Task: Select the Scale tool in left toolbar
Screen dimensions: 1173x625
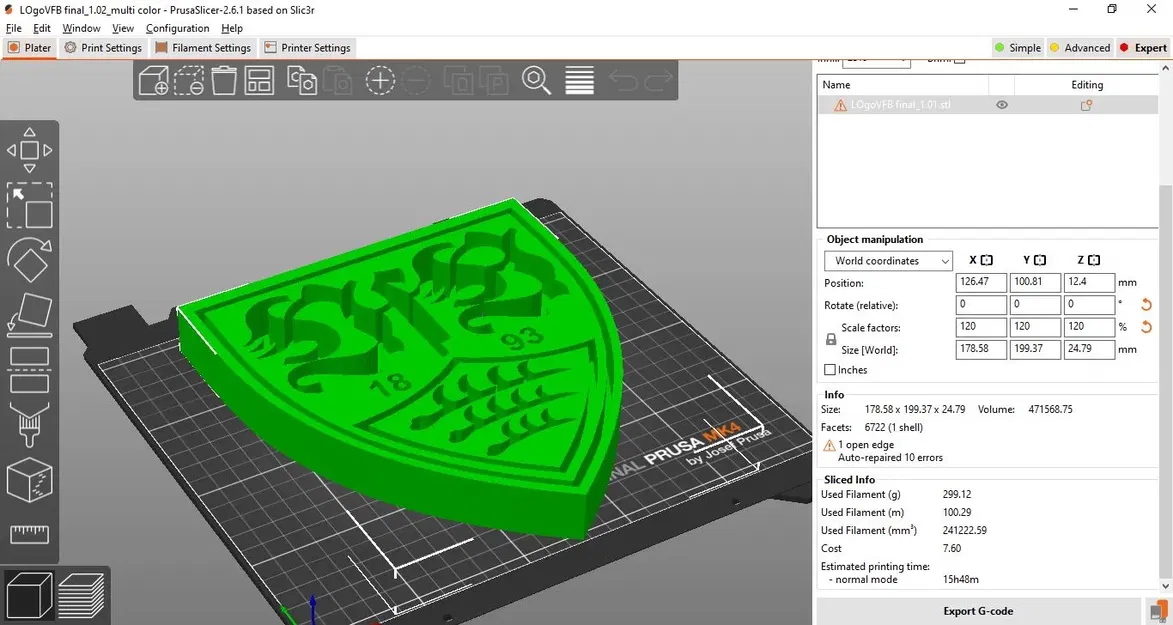Action: point(29,205)
